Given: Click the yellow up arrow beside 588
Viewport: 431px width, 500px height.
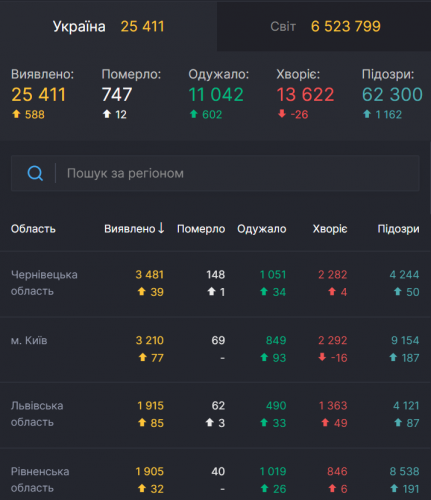Looking at the screenshot, I should (16, 114).
